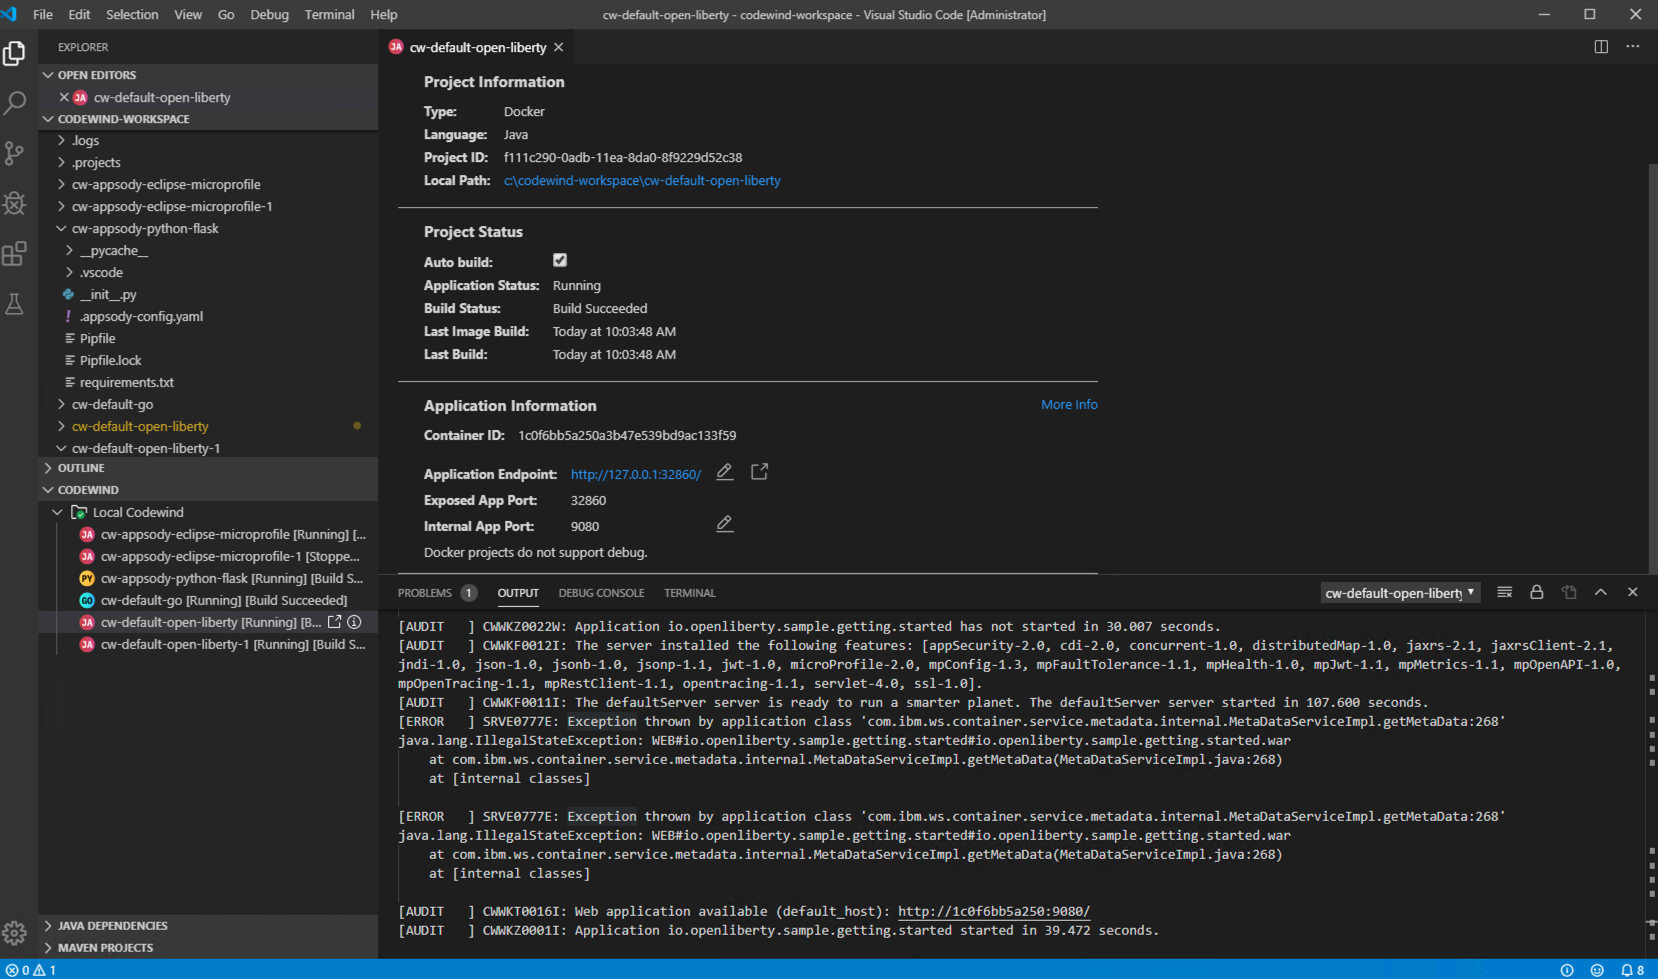The image size is (1658, 979).
Task: Show info for cw-default-open-liberty project
Action: 354,622
